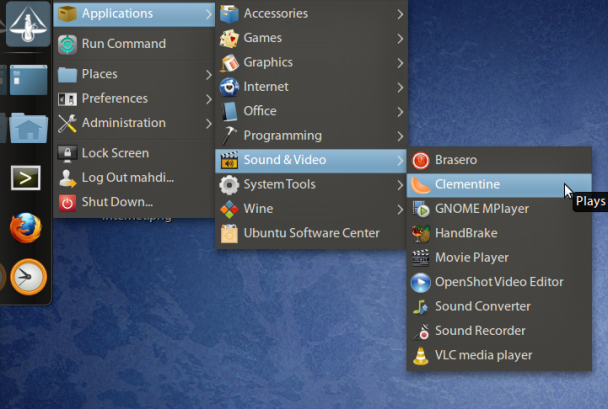The height and width of the screenshot is (409, 608).
Task: Click the red Shut Down power icon
Action: [x=67, y=202]
